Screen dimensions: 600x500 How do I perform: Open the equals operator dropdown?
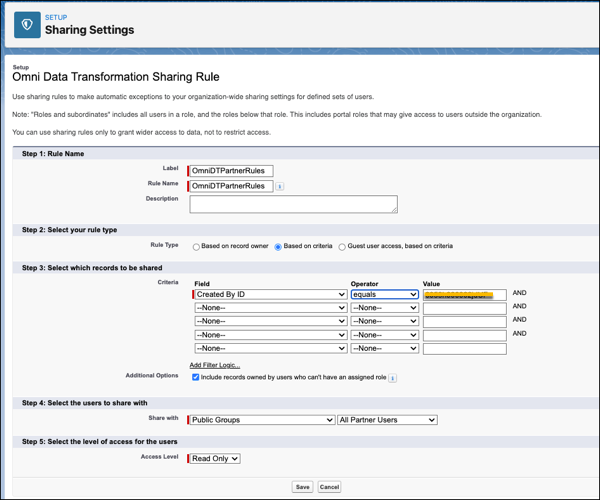point(385,294)
